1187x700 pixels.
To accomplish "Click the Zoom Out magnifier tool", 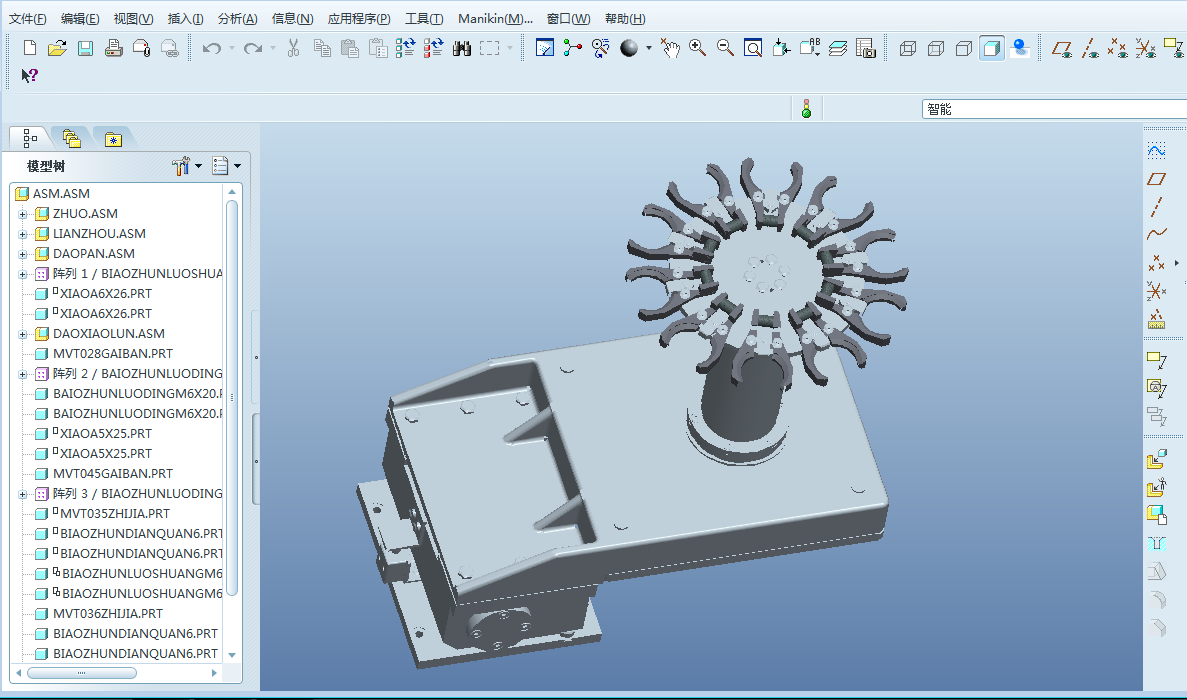I will [x=725, y=48].
